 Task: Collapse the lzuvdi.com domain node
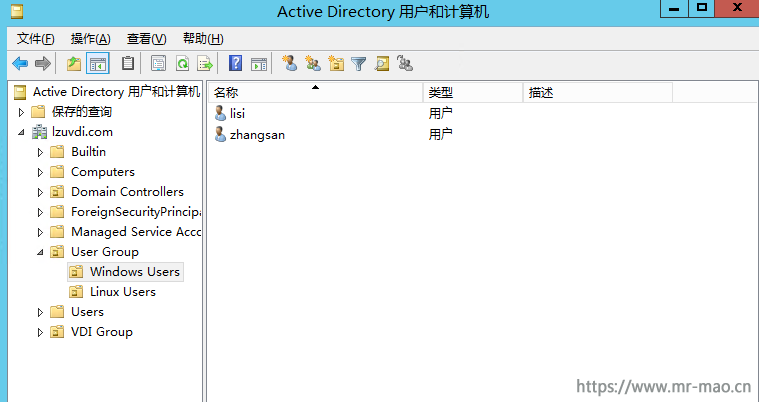pos(21,132)
